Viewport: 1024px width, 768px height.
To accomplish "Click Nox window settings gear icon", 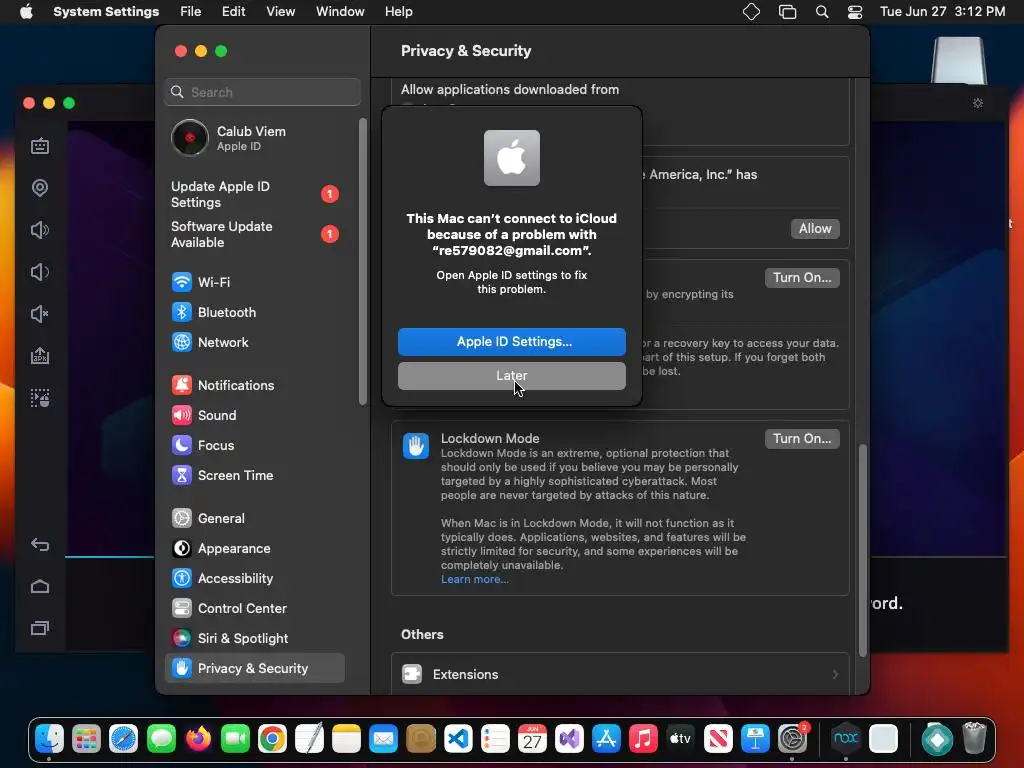I will pos(978,103).
